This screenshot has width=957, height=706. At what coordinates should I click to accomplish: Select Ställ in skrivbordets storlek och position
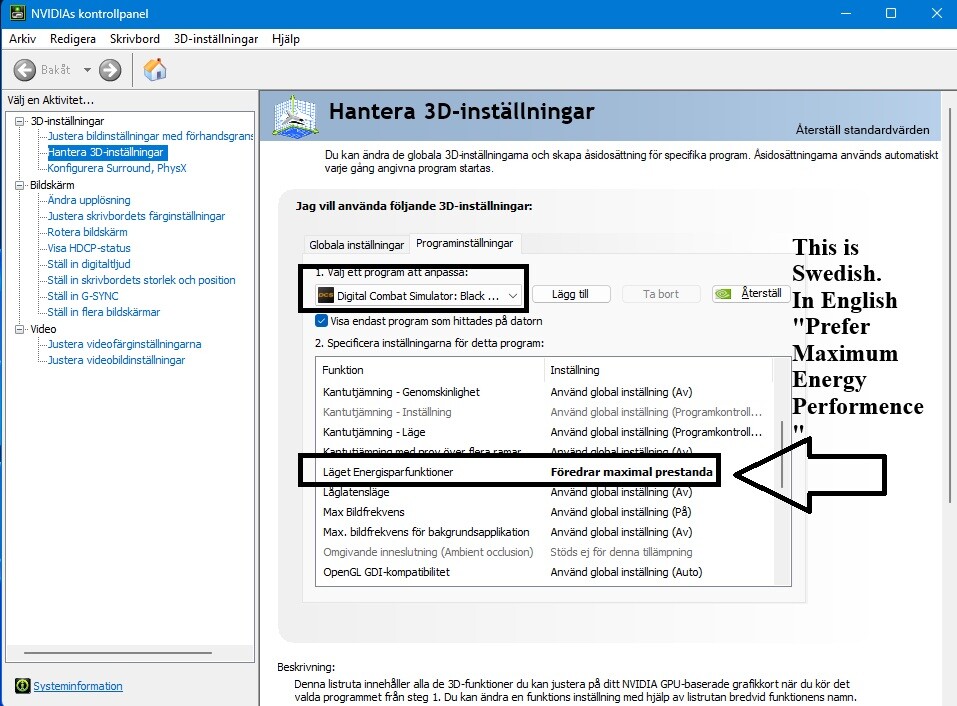click(141, 280)
